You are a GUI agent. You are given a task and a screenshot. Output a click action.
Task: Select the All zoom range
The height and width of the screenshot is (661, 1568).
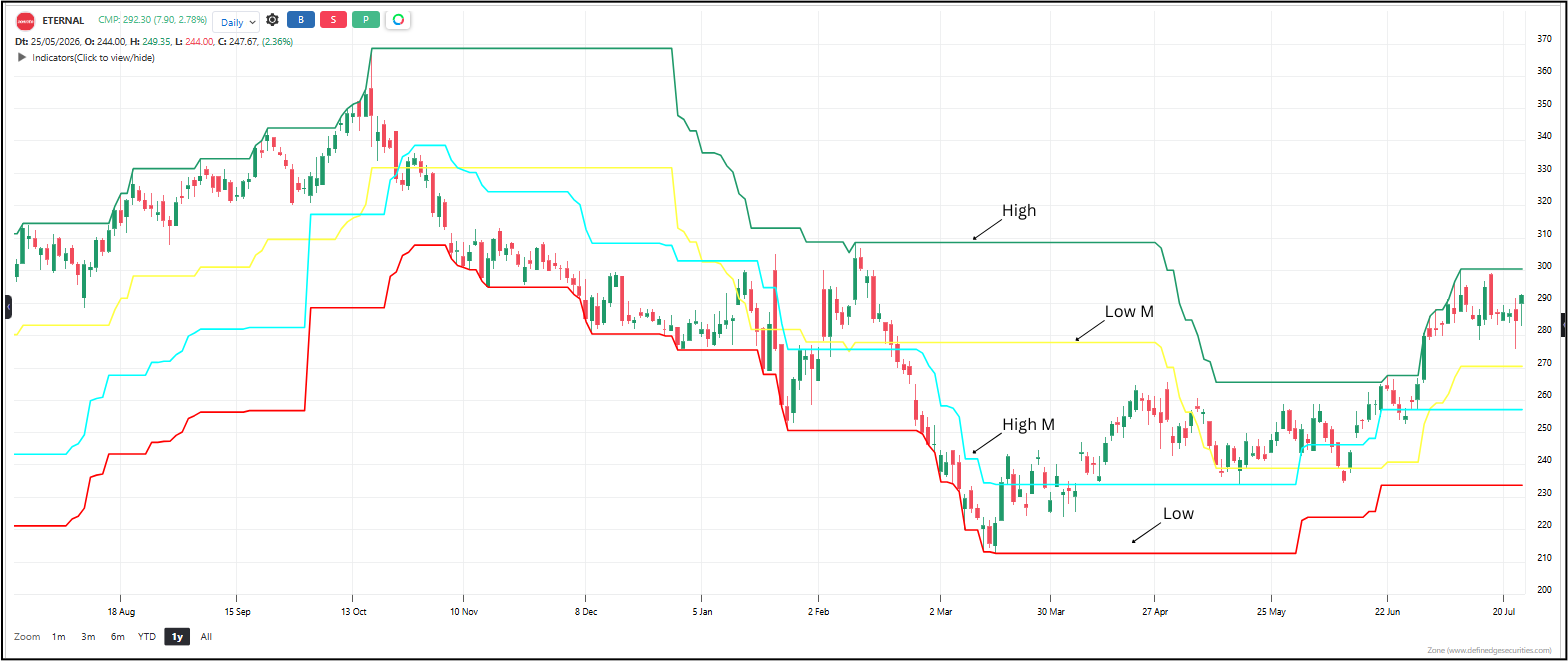click(206, 636)
